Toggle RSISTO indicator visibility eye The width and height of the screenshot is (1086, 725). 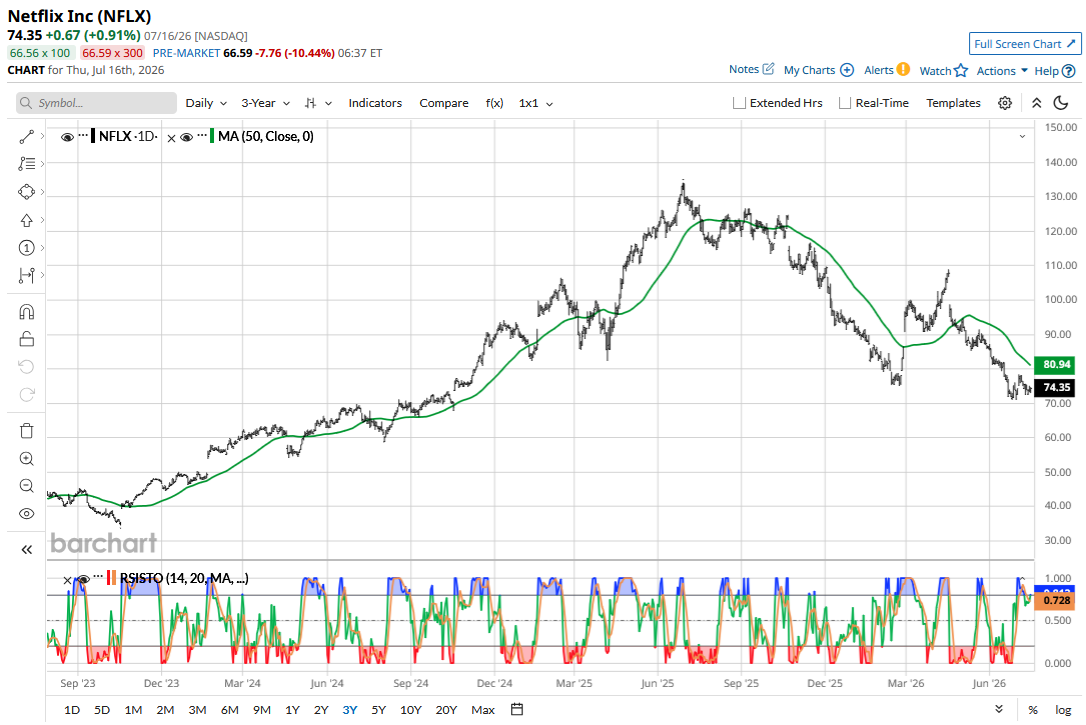coord(83,579)
